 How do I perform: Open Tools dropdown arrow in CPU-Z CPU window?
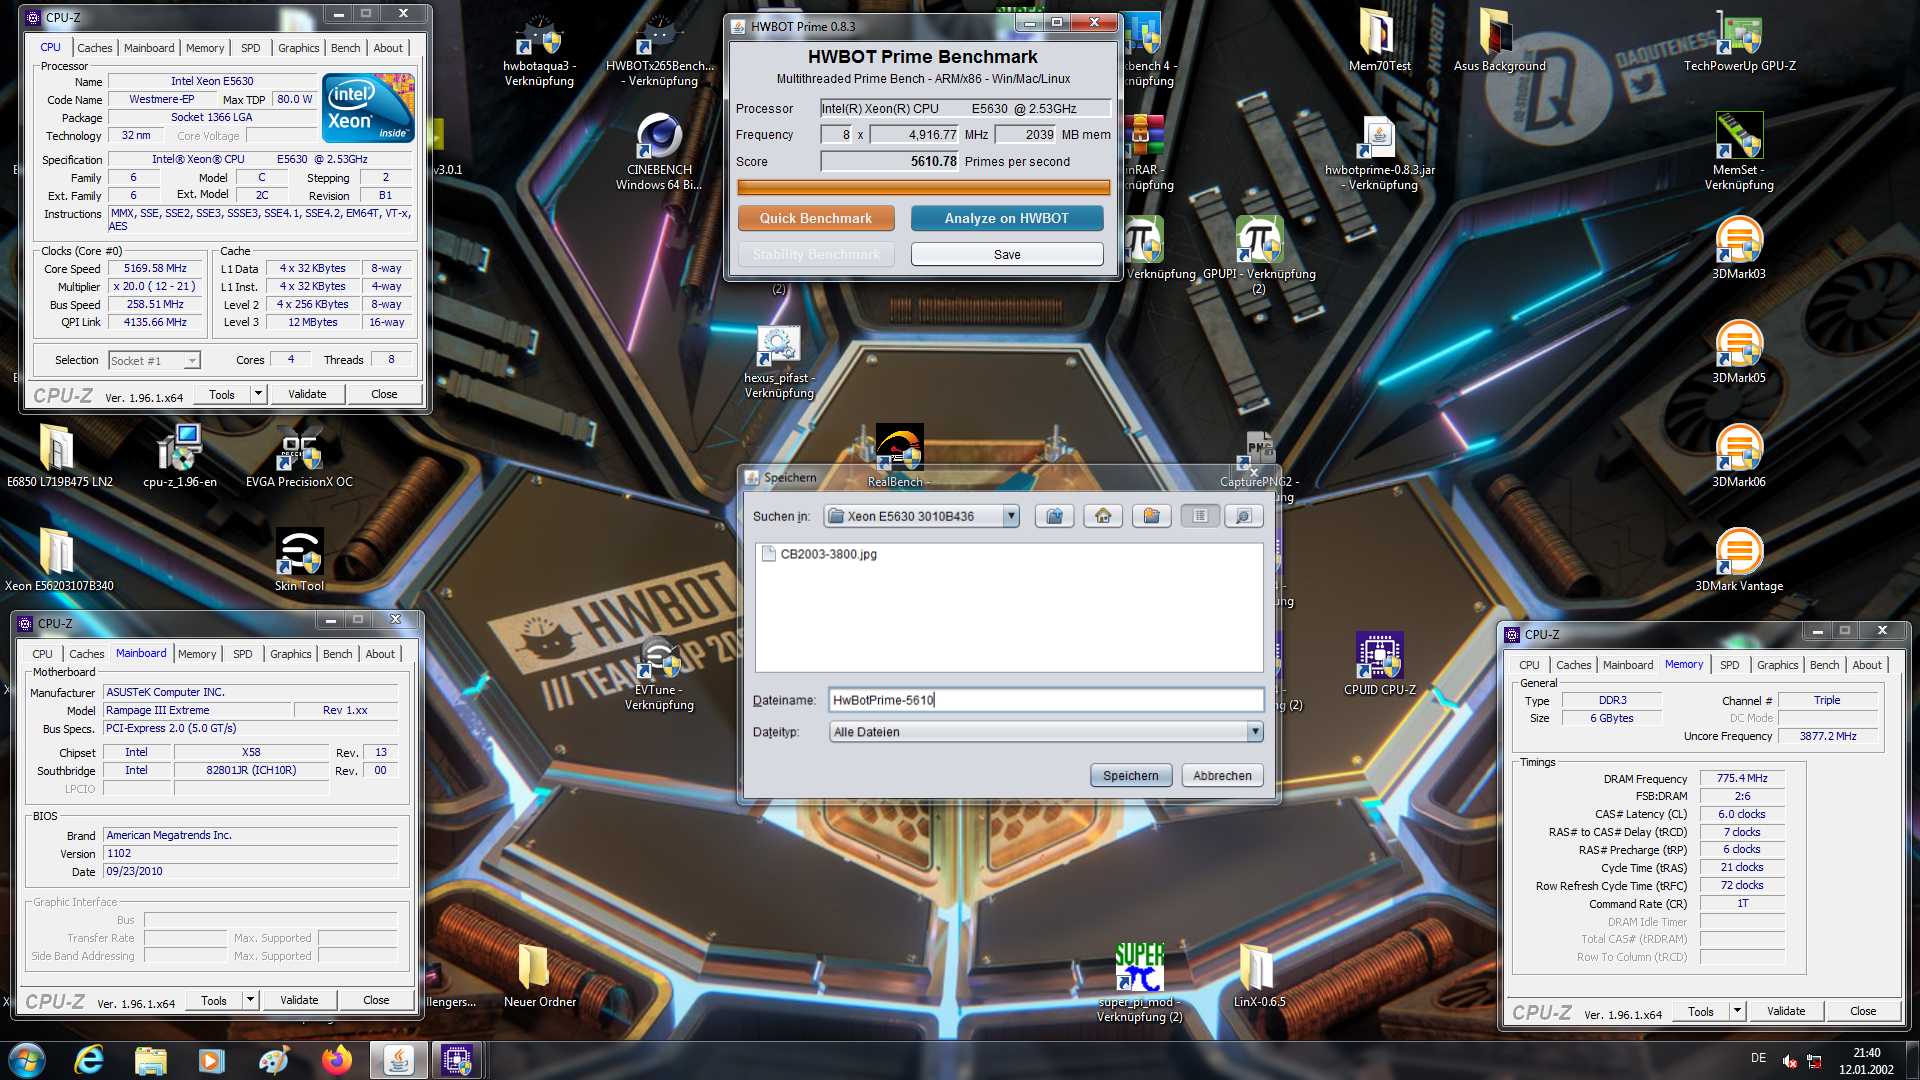[x=258, y=394]
